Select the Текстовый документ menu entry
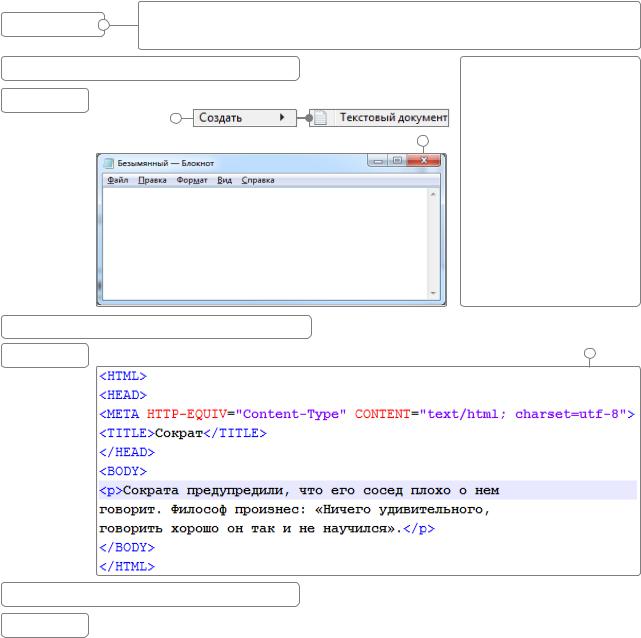Viewport: 641px width, 638px height. [x=379, y=118]
